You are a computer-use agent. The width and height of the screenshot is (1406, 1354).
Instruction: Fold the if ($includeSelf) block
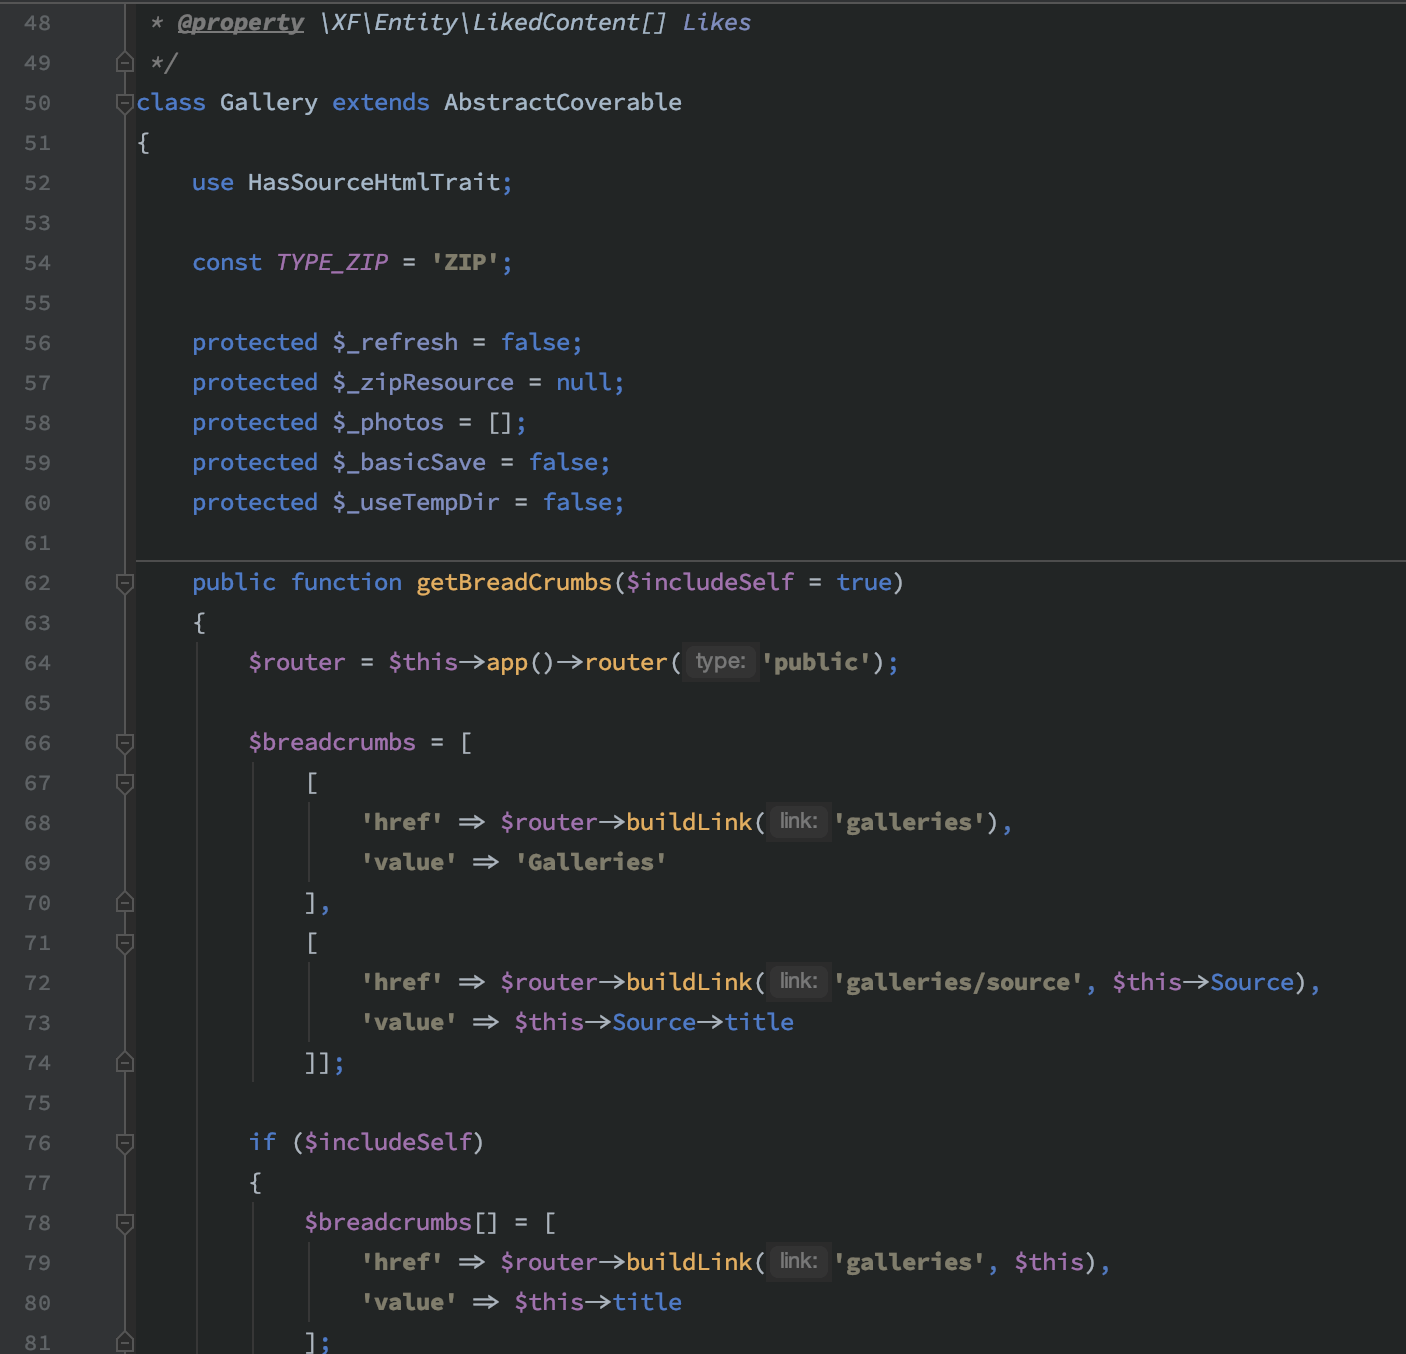pyautogui.click(x=125, y=1143)
